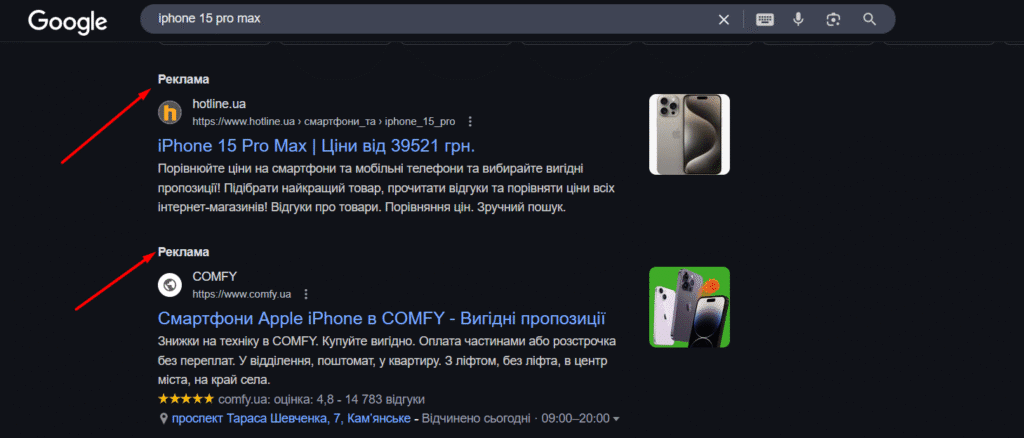Click the COMFY globe favicon

click(170, 285)
